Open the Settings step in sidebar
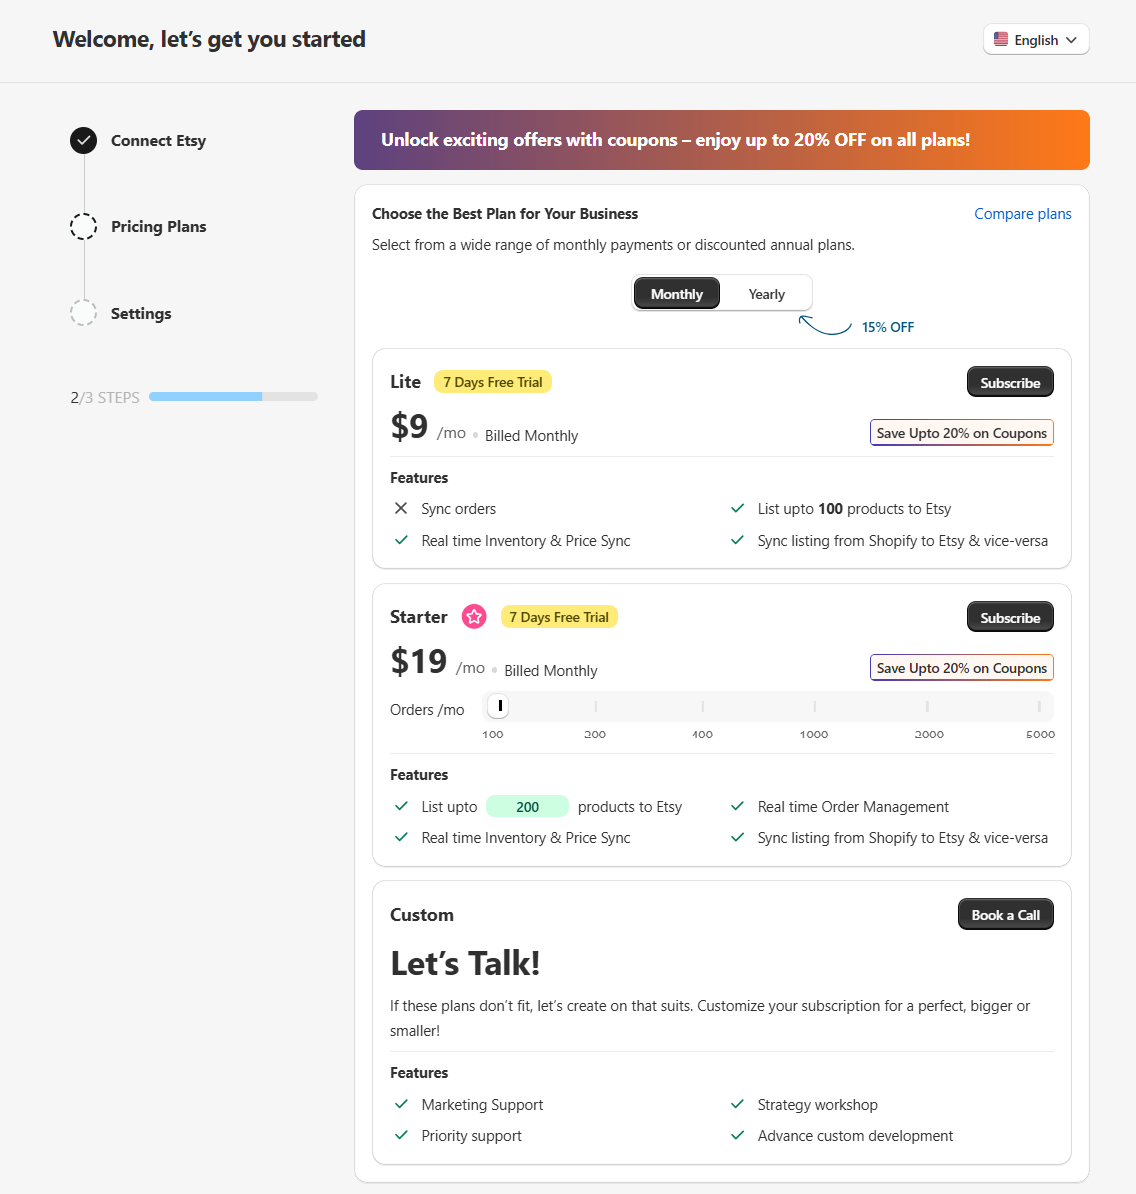The image size is (1136, 1194). [141, 314]
